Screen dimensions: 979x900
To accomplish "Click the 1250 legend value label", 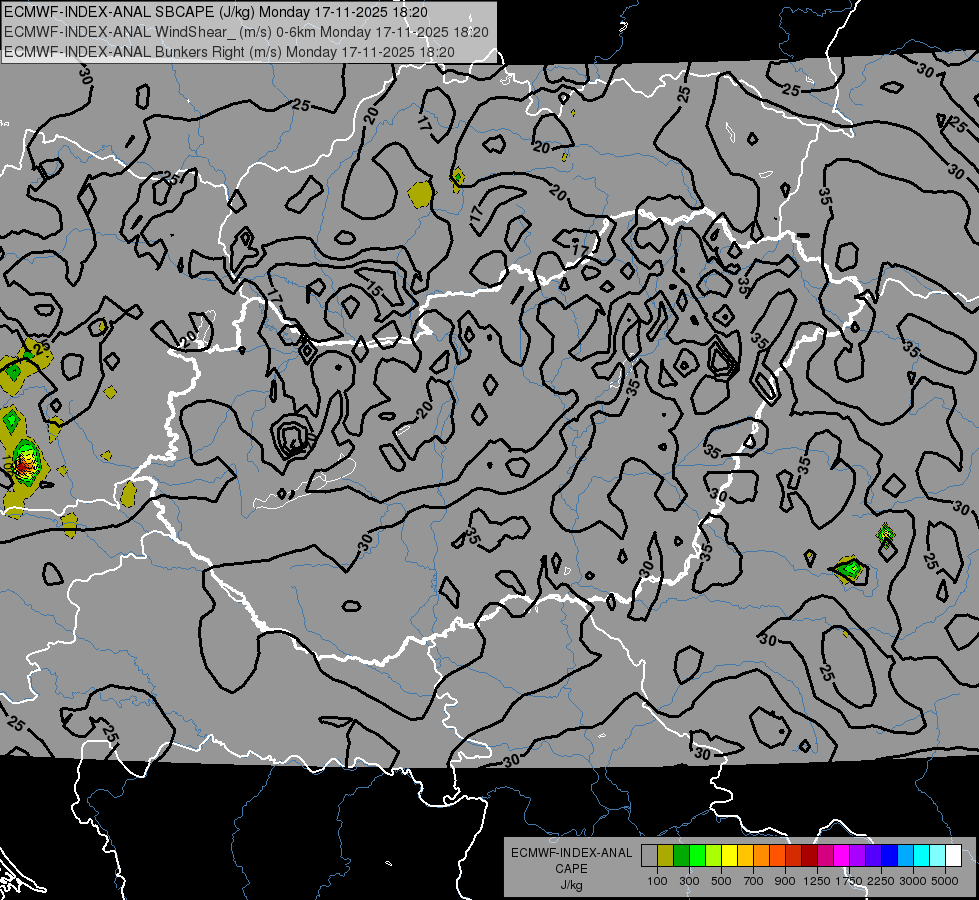I will pyautogui.click(x=817, y=881).
